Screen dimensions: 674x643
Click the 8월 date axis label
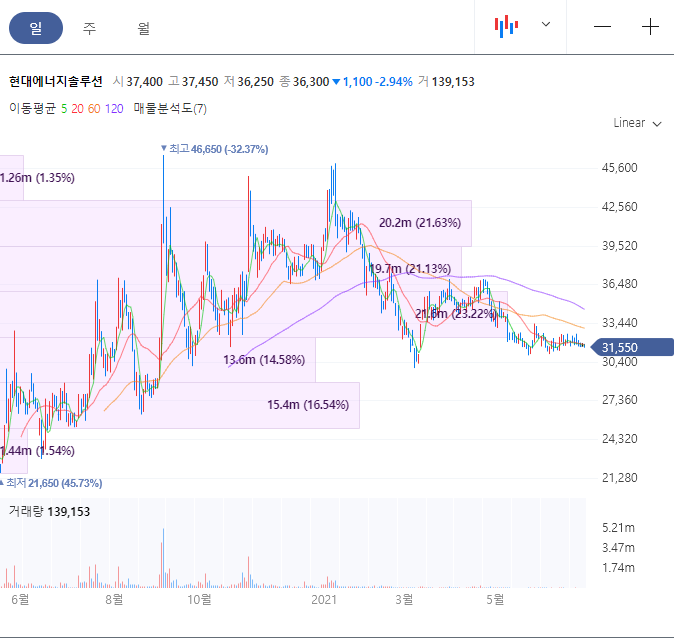tap(114, 599)
